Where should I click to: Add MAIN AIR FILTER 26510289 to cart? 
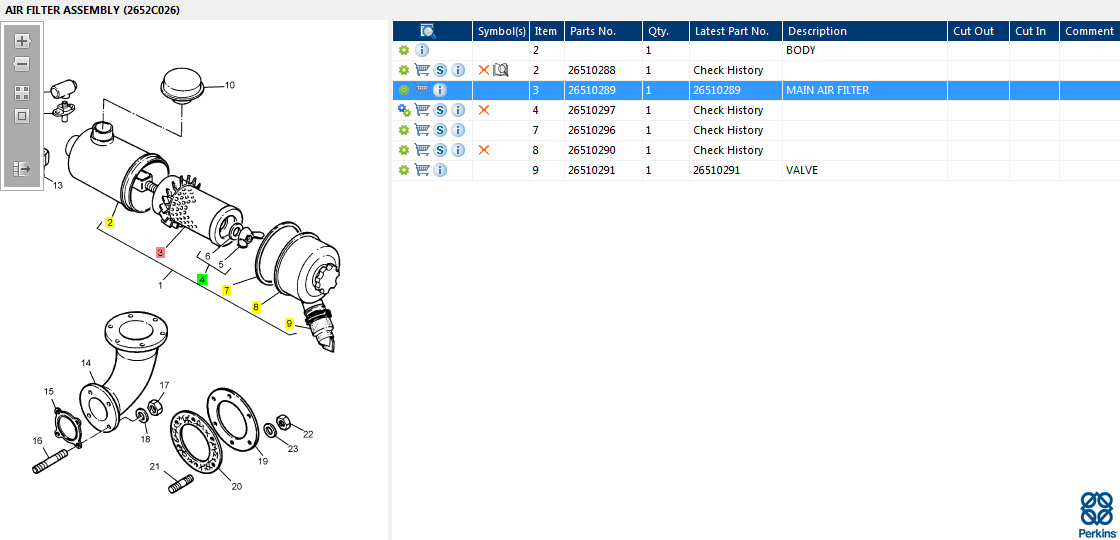pos(422,90)
